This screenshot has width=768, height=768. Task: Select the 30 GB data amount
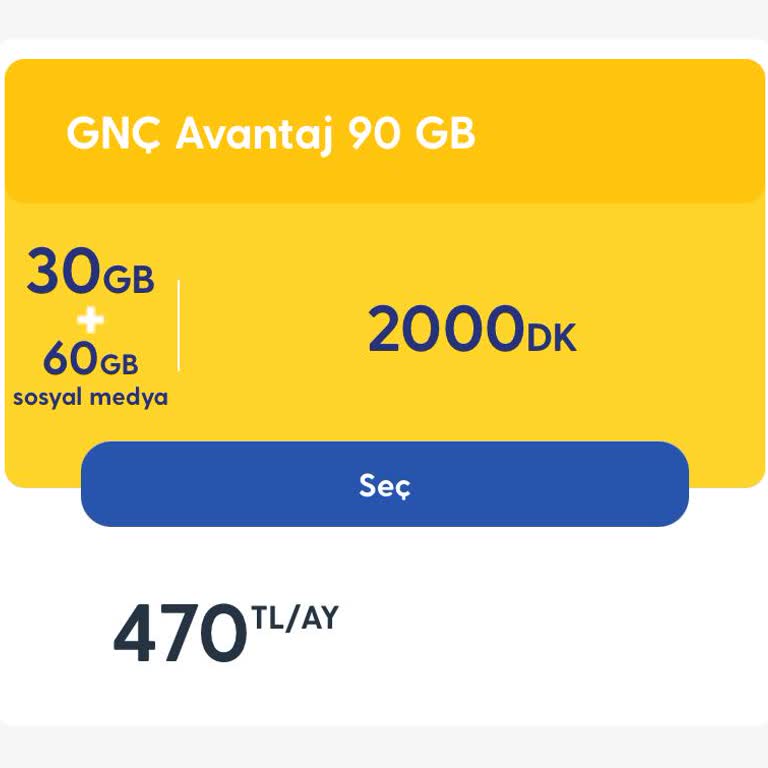tap(90, 273)
